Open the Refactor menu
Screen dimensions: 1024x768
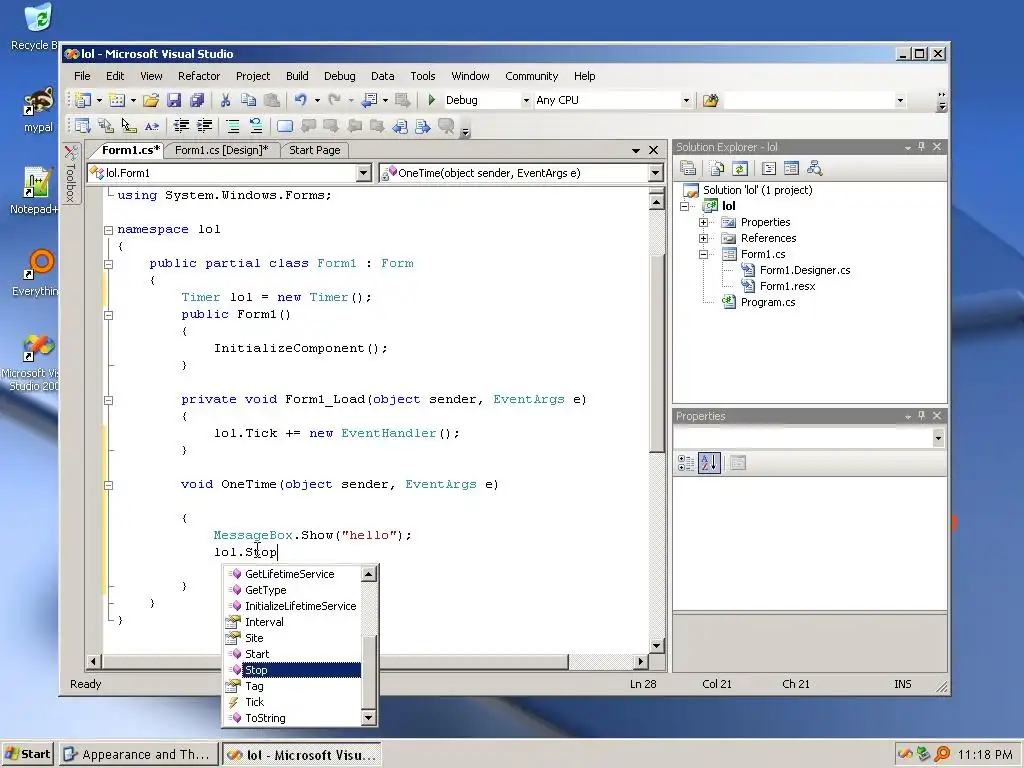tap(199, 76)
